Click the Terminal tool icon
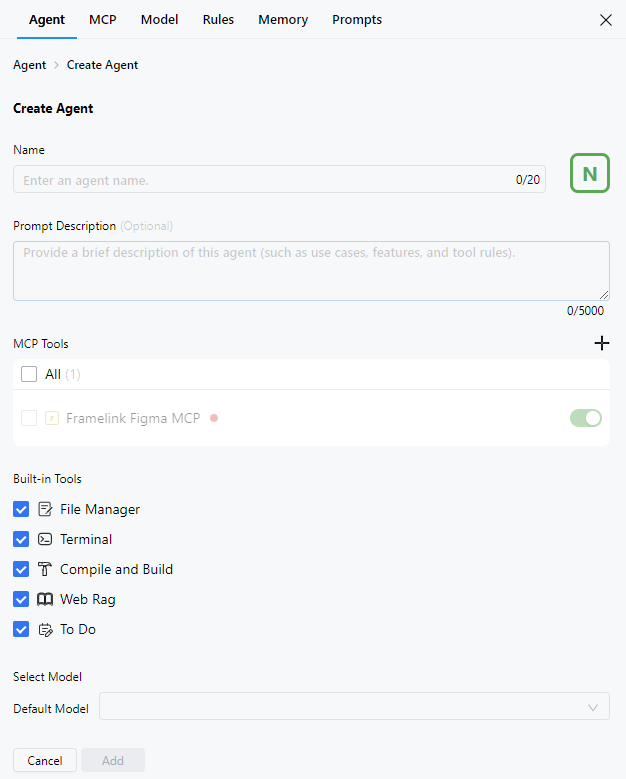626x779 pixels. (45, 539)
